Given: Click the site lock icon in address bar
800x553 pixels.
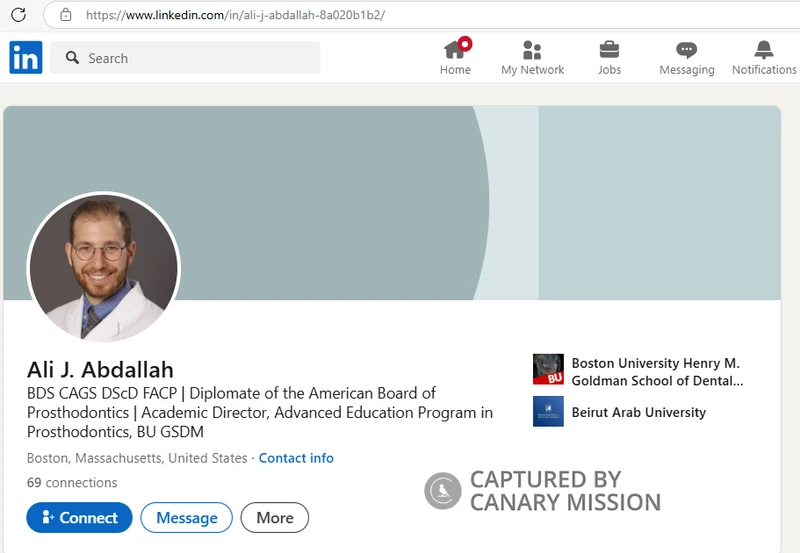Looking at the screenshot, I should point(65,15).
